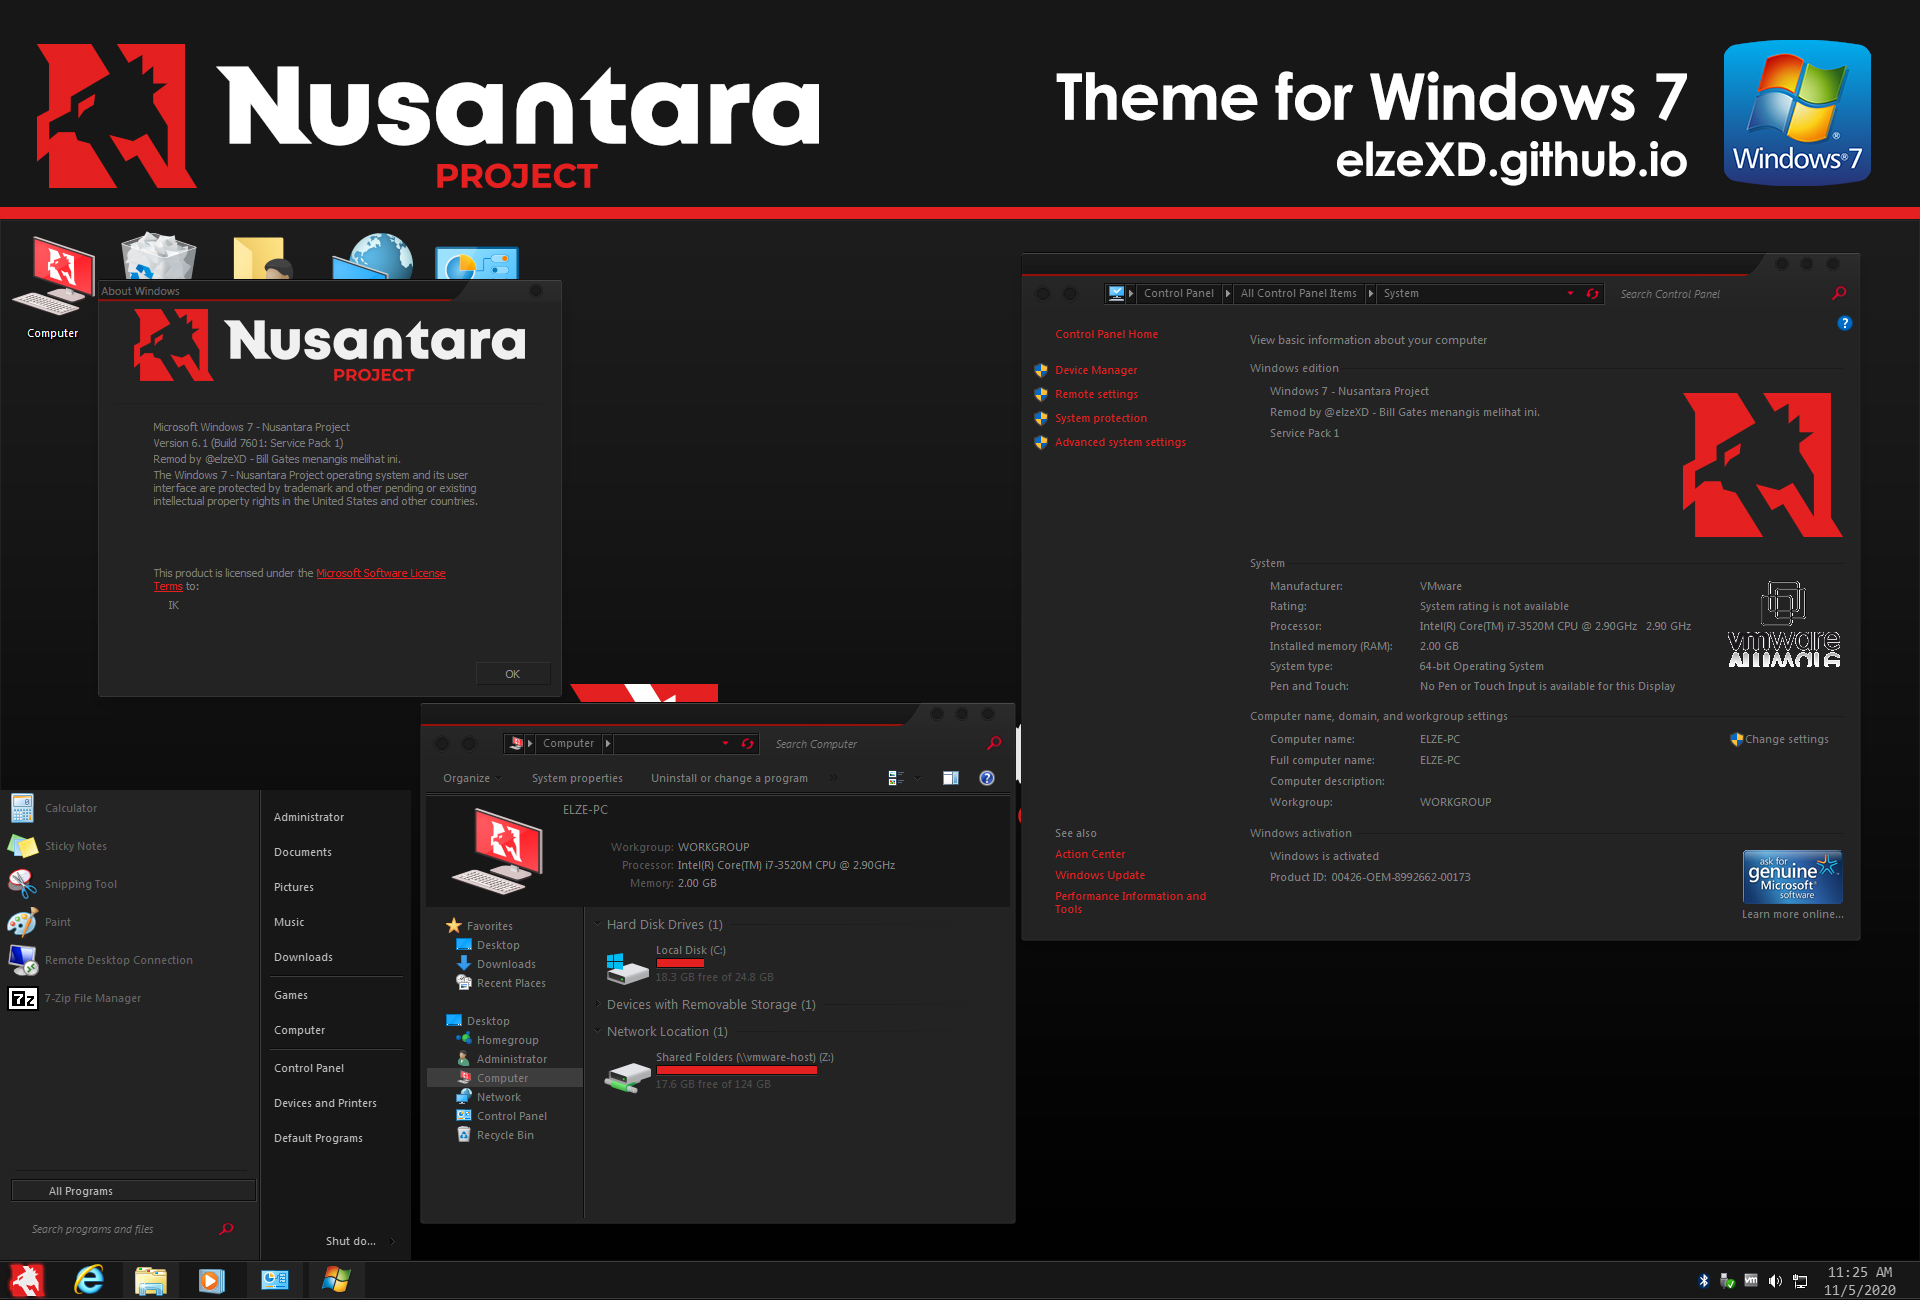Open Documents from Start menu
Viewport: 1920px width, 1300px height.
click(303, 852)
